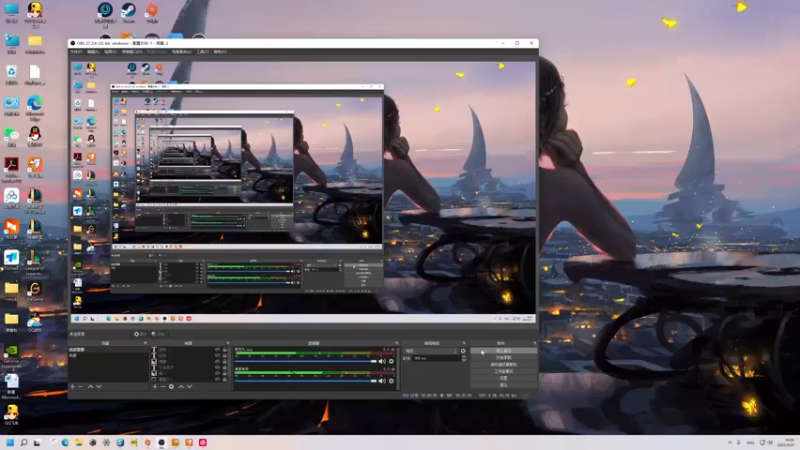The width and height of the screenshot is (800, 450).
Task: Open the Scene Collection menu in OBS
Action: [x=181, y=52]
